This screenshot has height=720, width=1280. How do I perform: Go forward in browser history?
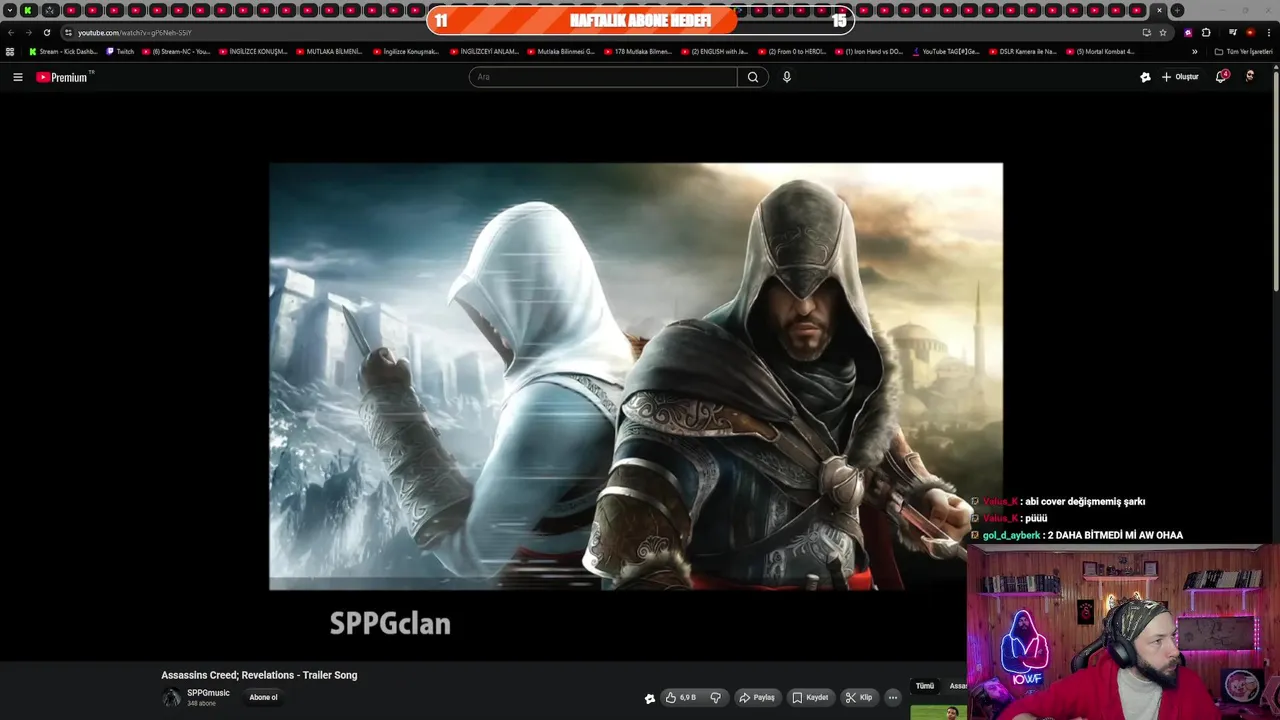click(28, 32)
